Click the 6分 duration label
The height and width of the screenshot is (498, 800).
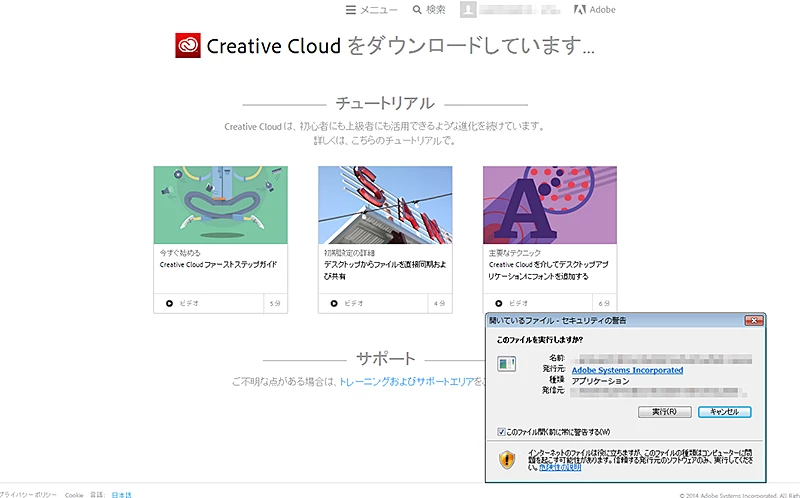[x=604, y=304]
